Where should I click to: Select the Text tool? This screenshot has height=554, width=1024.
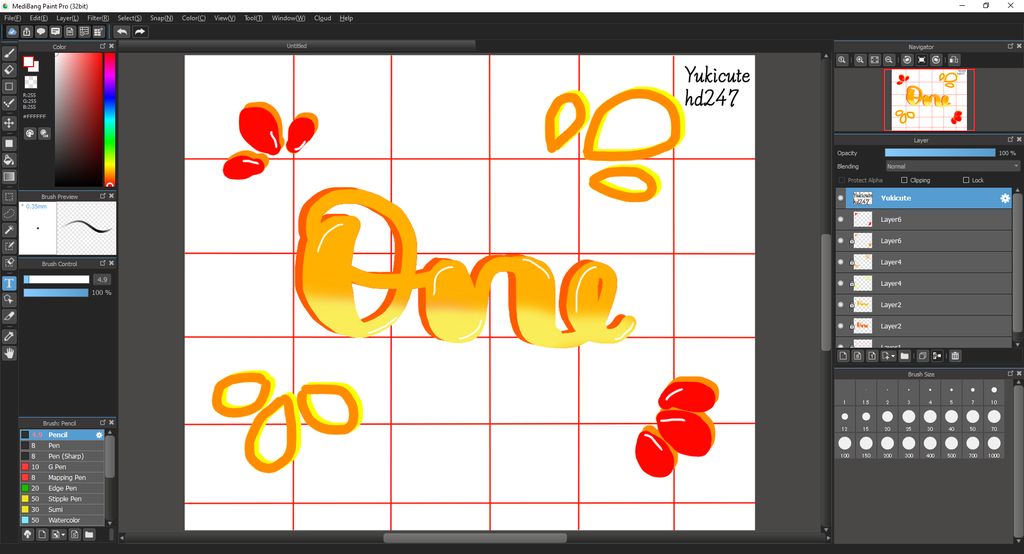9,283
